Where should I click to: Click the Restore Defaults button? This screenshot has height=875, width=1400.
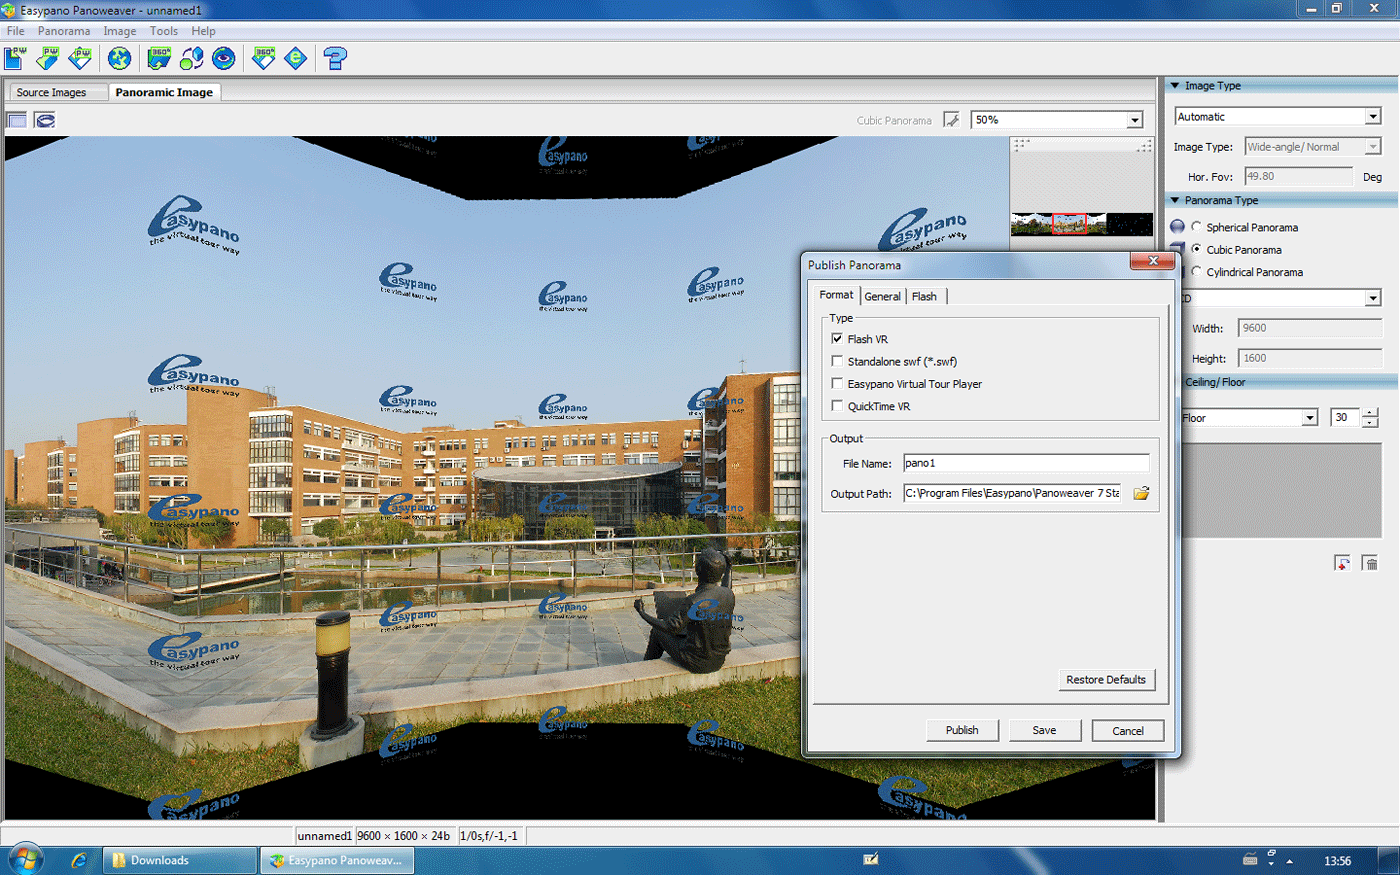(x=1106, y=680)
